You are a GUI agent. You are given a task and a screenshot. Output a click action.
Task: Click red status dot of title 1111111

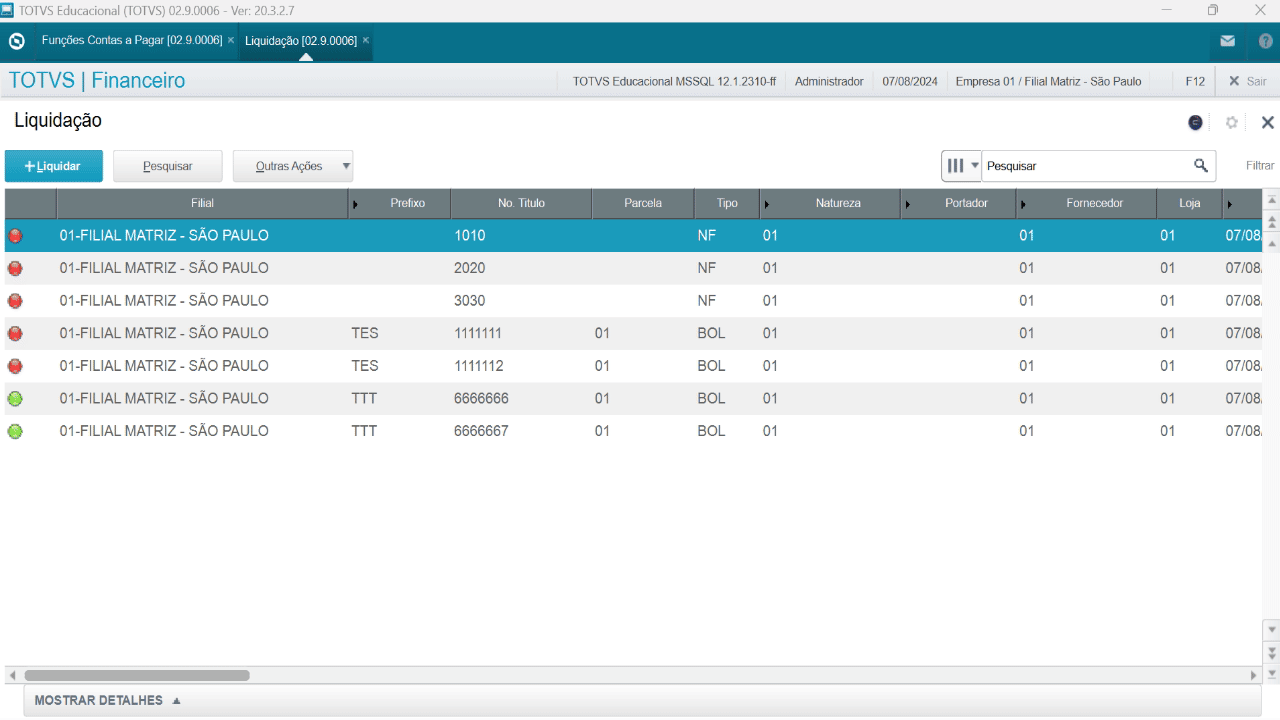(15, 334)
